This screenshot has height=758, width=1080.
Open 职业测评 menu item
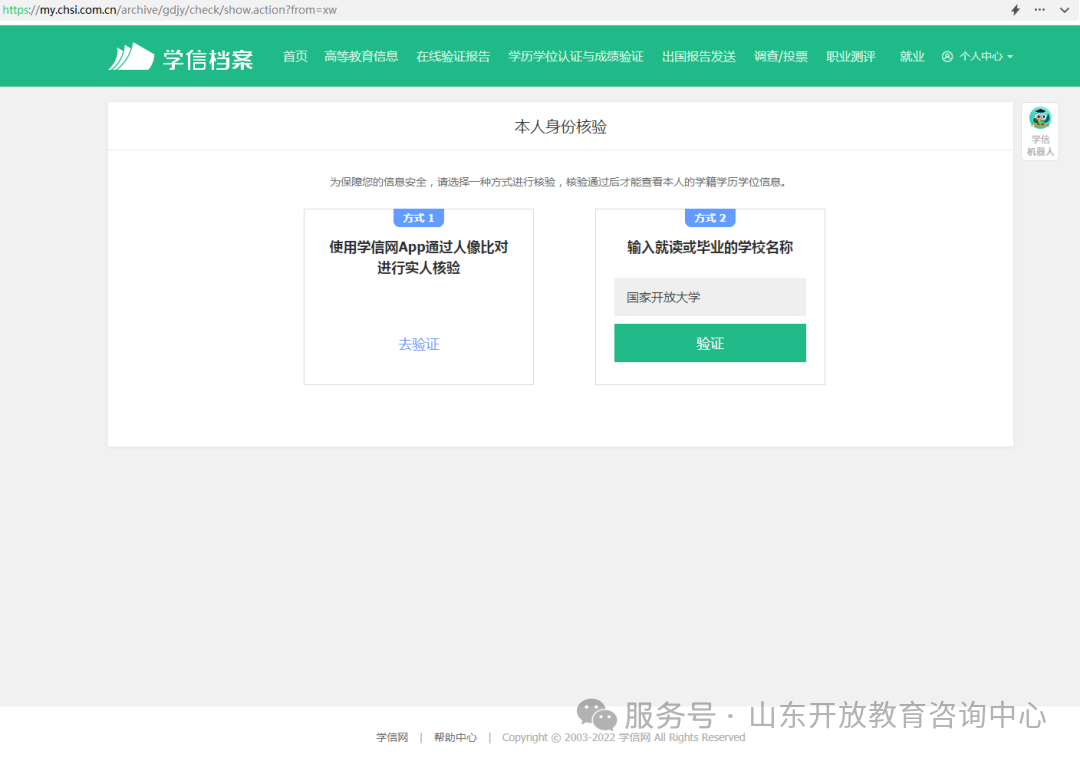point(851,56)
